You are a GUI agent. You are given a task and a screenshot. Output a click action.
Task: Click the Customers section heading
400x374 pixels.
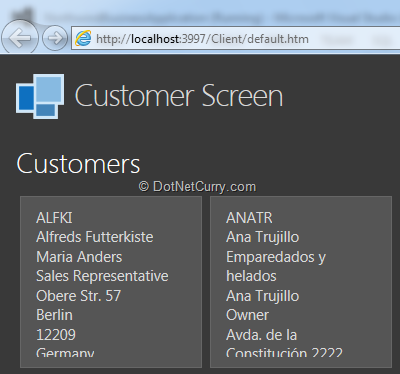coord(78,164)
